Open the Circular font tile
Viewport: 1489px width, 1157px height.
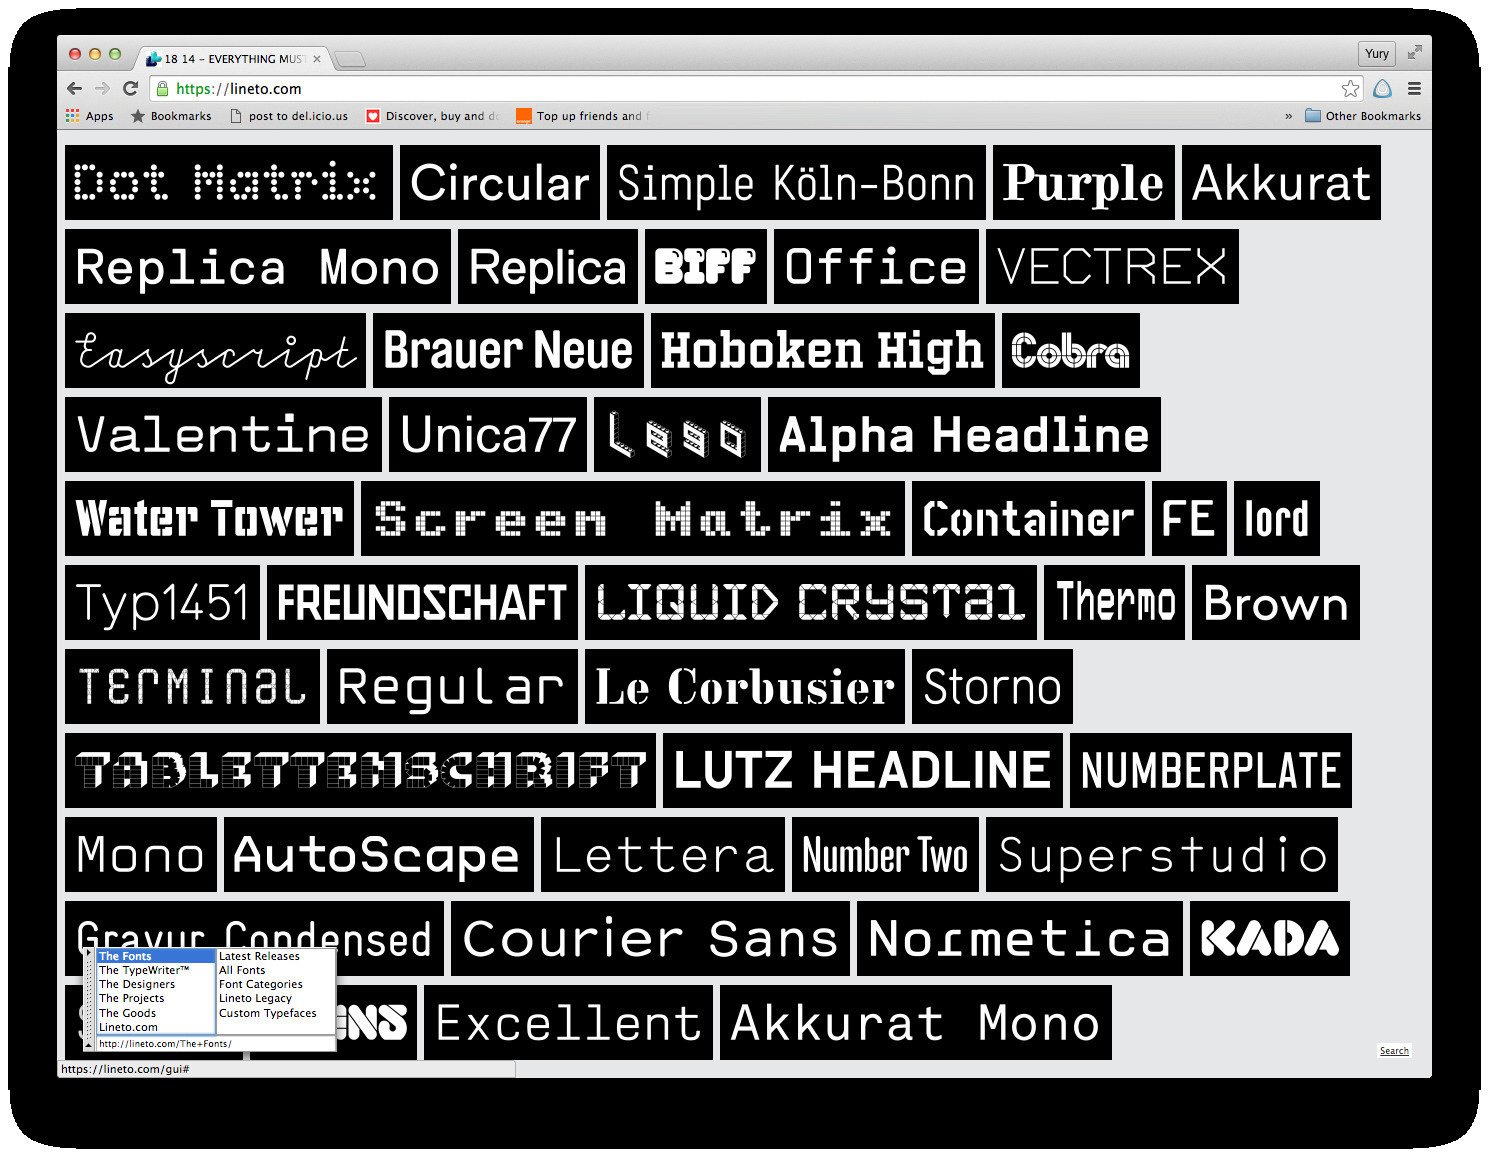[500, 182]
